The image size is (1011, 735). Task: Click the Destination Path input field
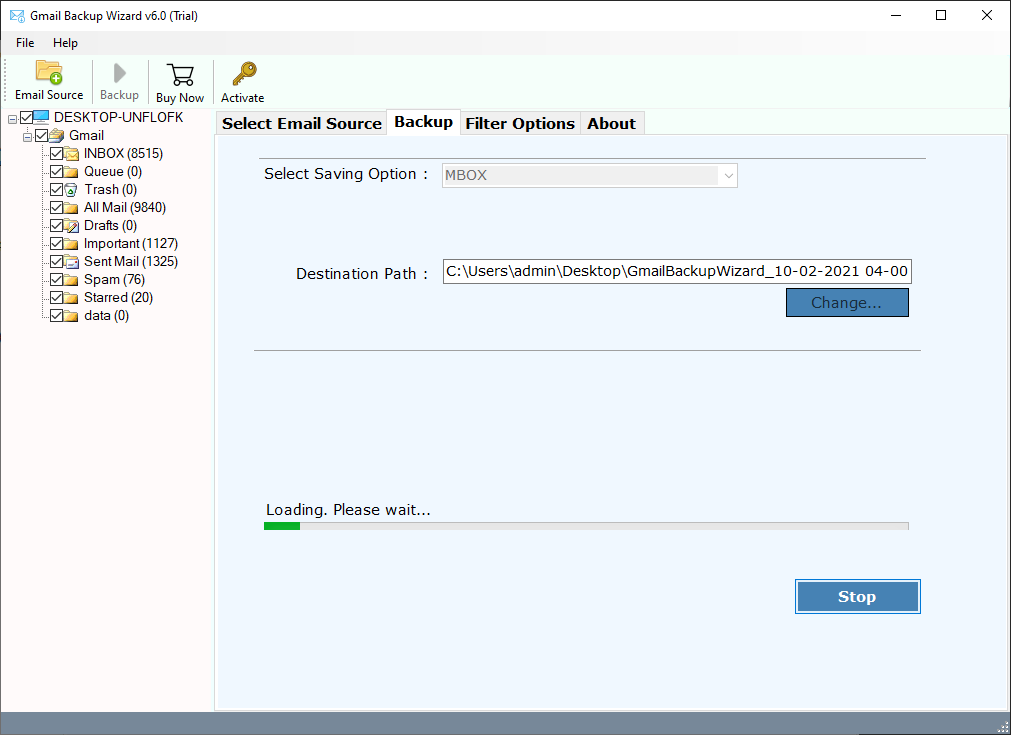(x=677, y=271)
